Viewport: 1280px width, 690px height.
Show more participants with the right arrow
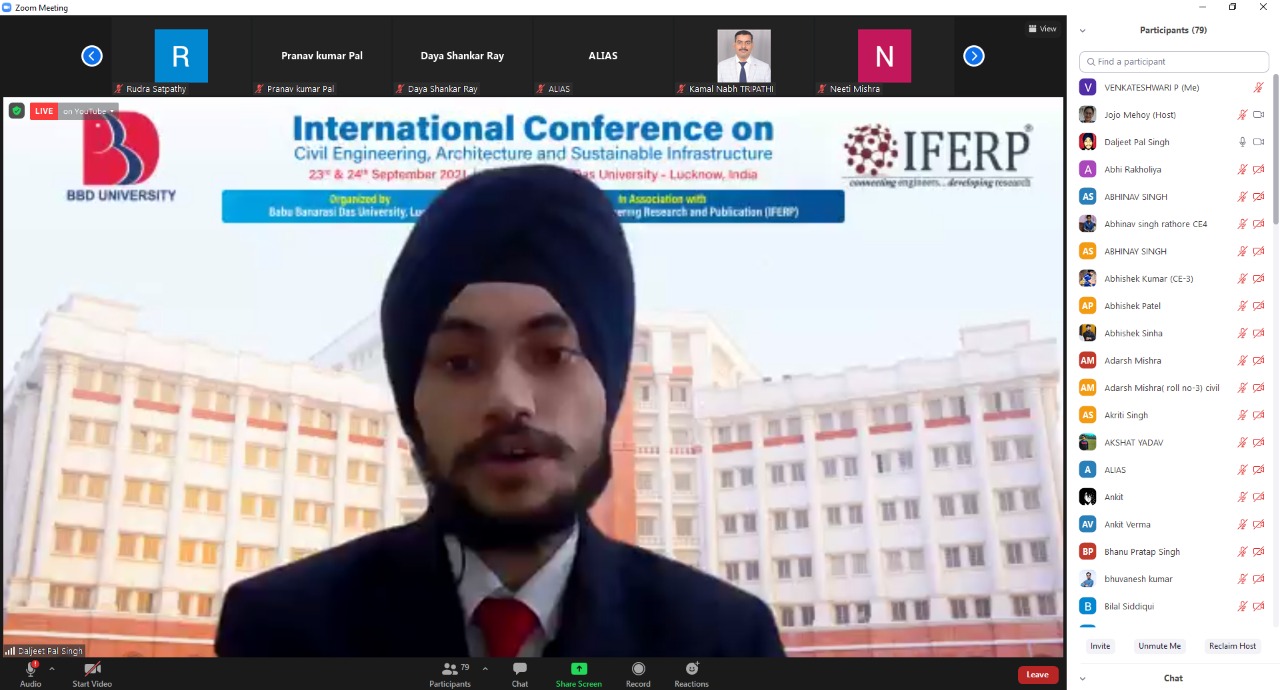(x=974, y=56)
